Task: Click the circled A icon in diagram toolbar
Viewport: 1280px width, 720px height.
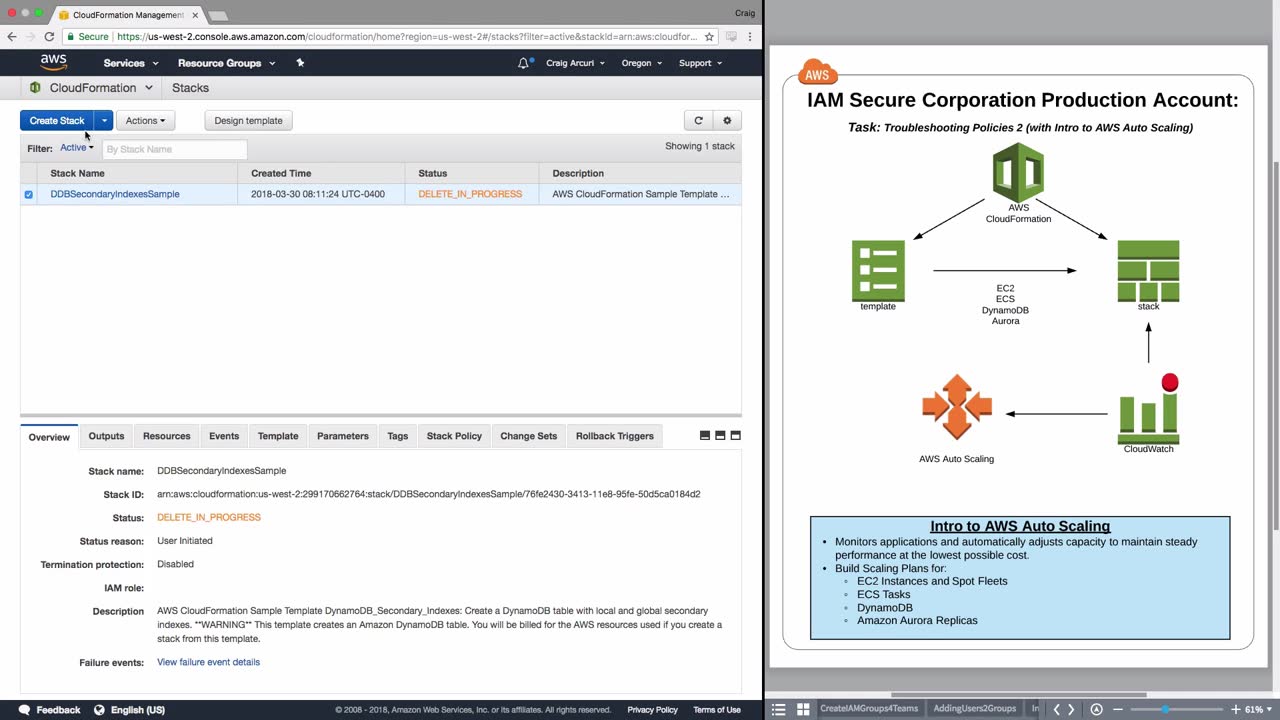Action: pos(1096,710)
